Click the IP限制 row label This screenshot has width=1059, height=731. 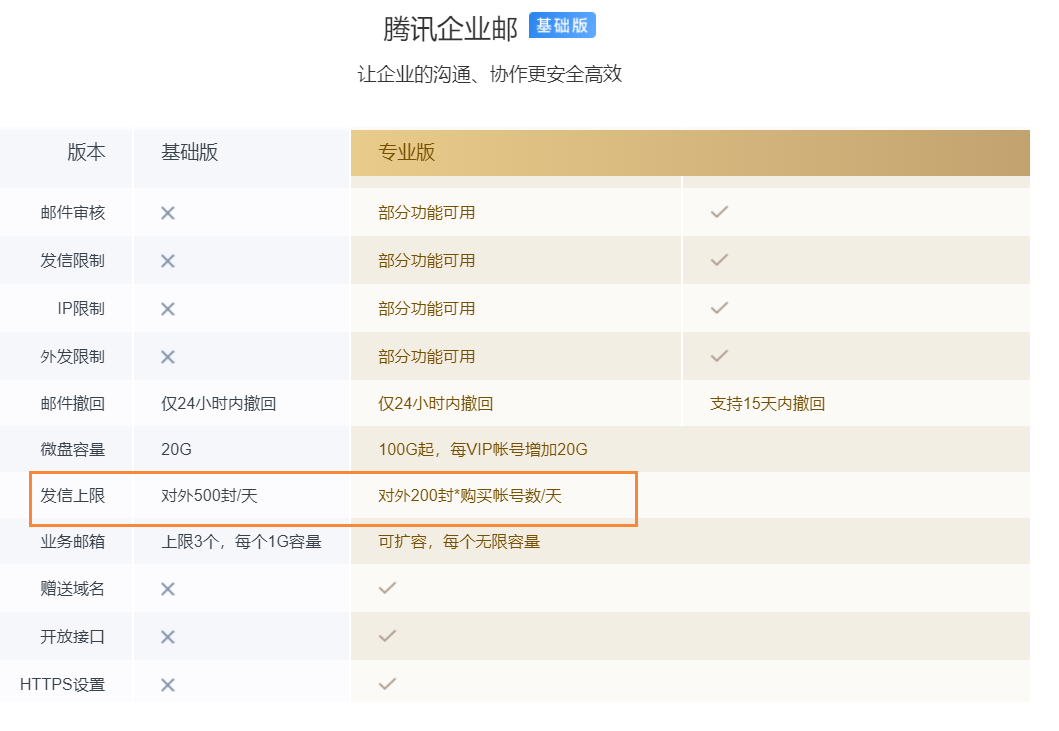pyautogui.click(x=81, y=309)
